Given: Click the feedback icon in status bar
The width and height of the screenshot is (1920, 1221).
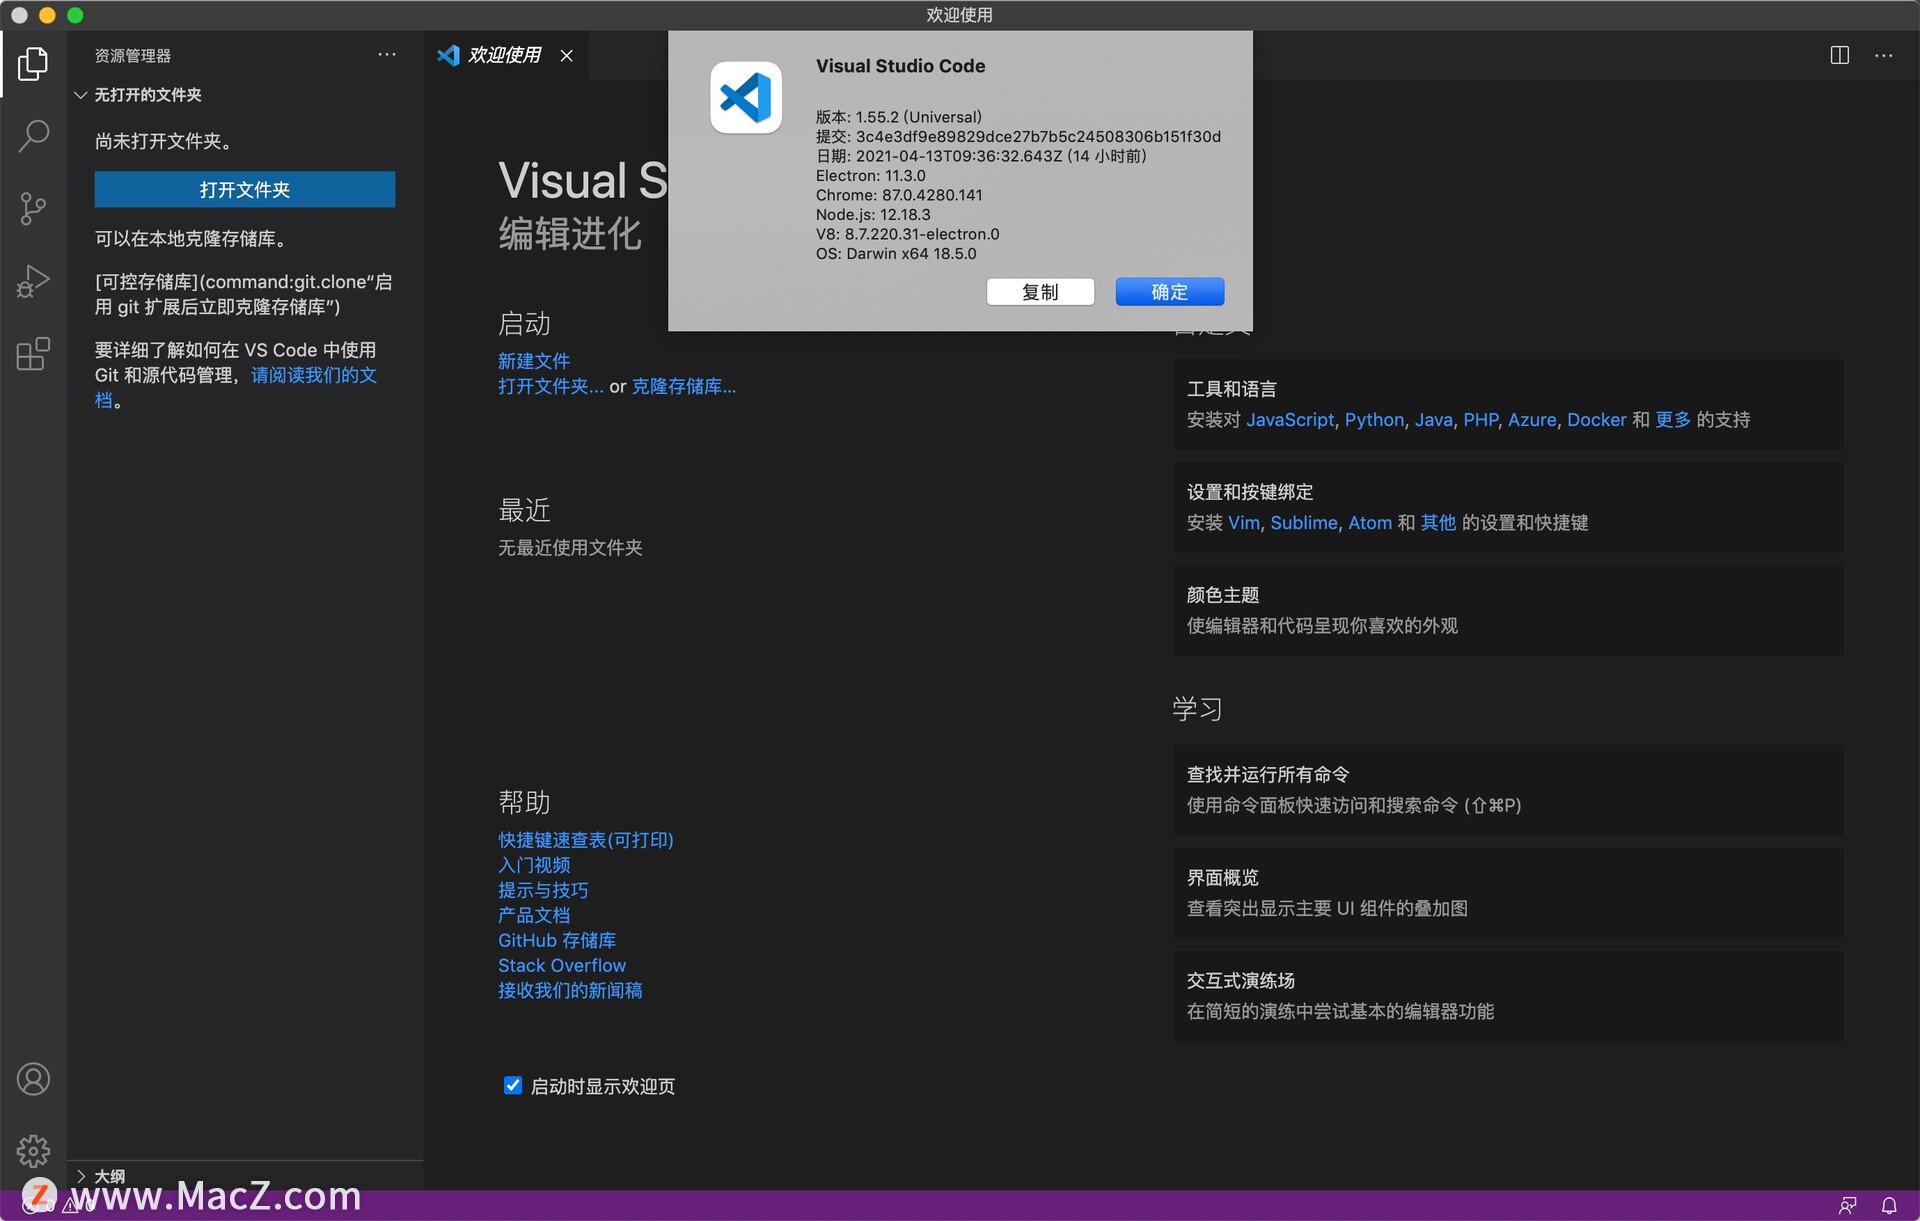Looking at the screenshot, I should tap(1847, 1206).
